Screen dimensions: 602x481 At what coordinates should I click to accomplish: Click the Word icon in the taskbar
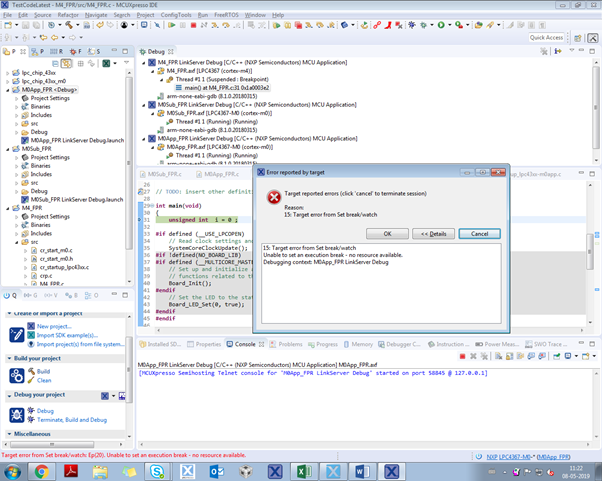point(362,471)
